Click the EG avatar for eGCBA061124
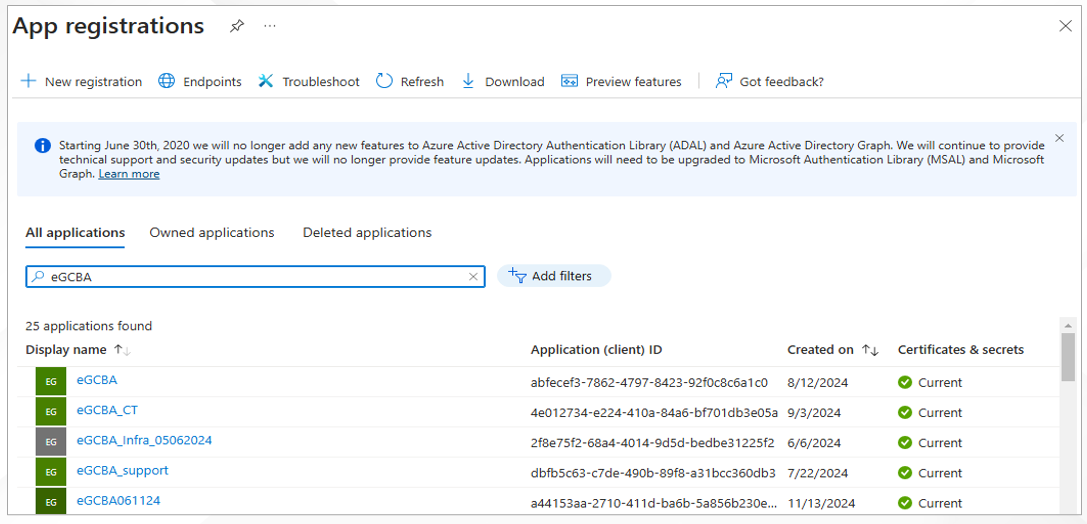This screenshot has width=1087, height=524. 51,502
